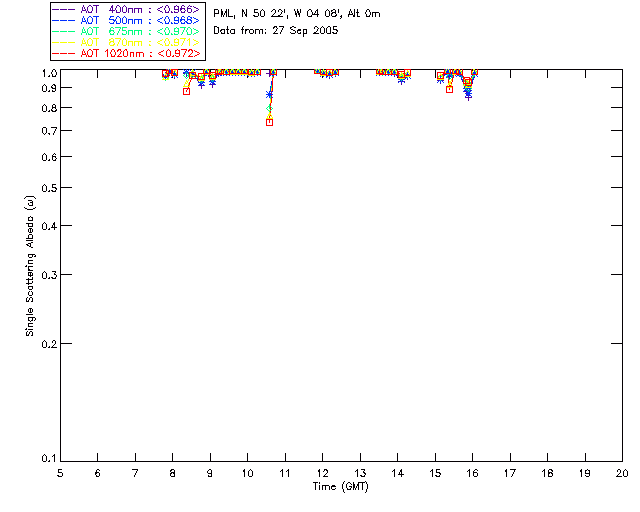Click the x-axis tick label '17'
Screen dimensions: 640x512
510,473
